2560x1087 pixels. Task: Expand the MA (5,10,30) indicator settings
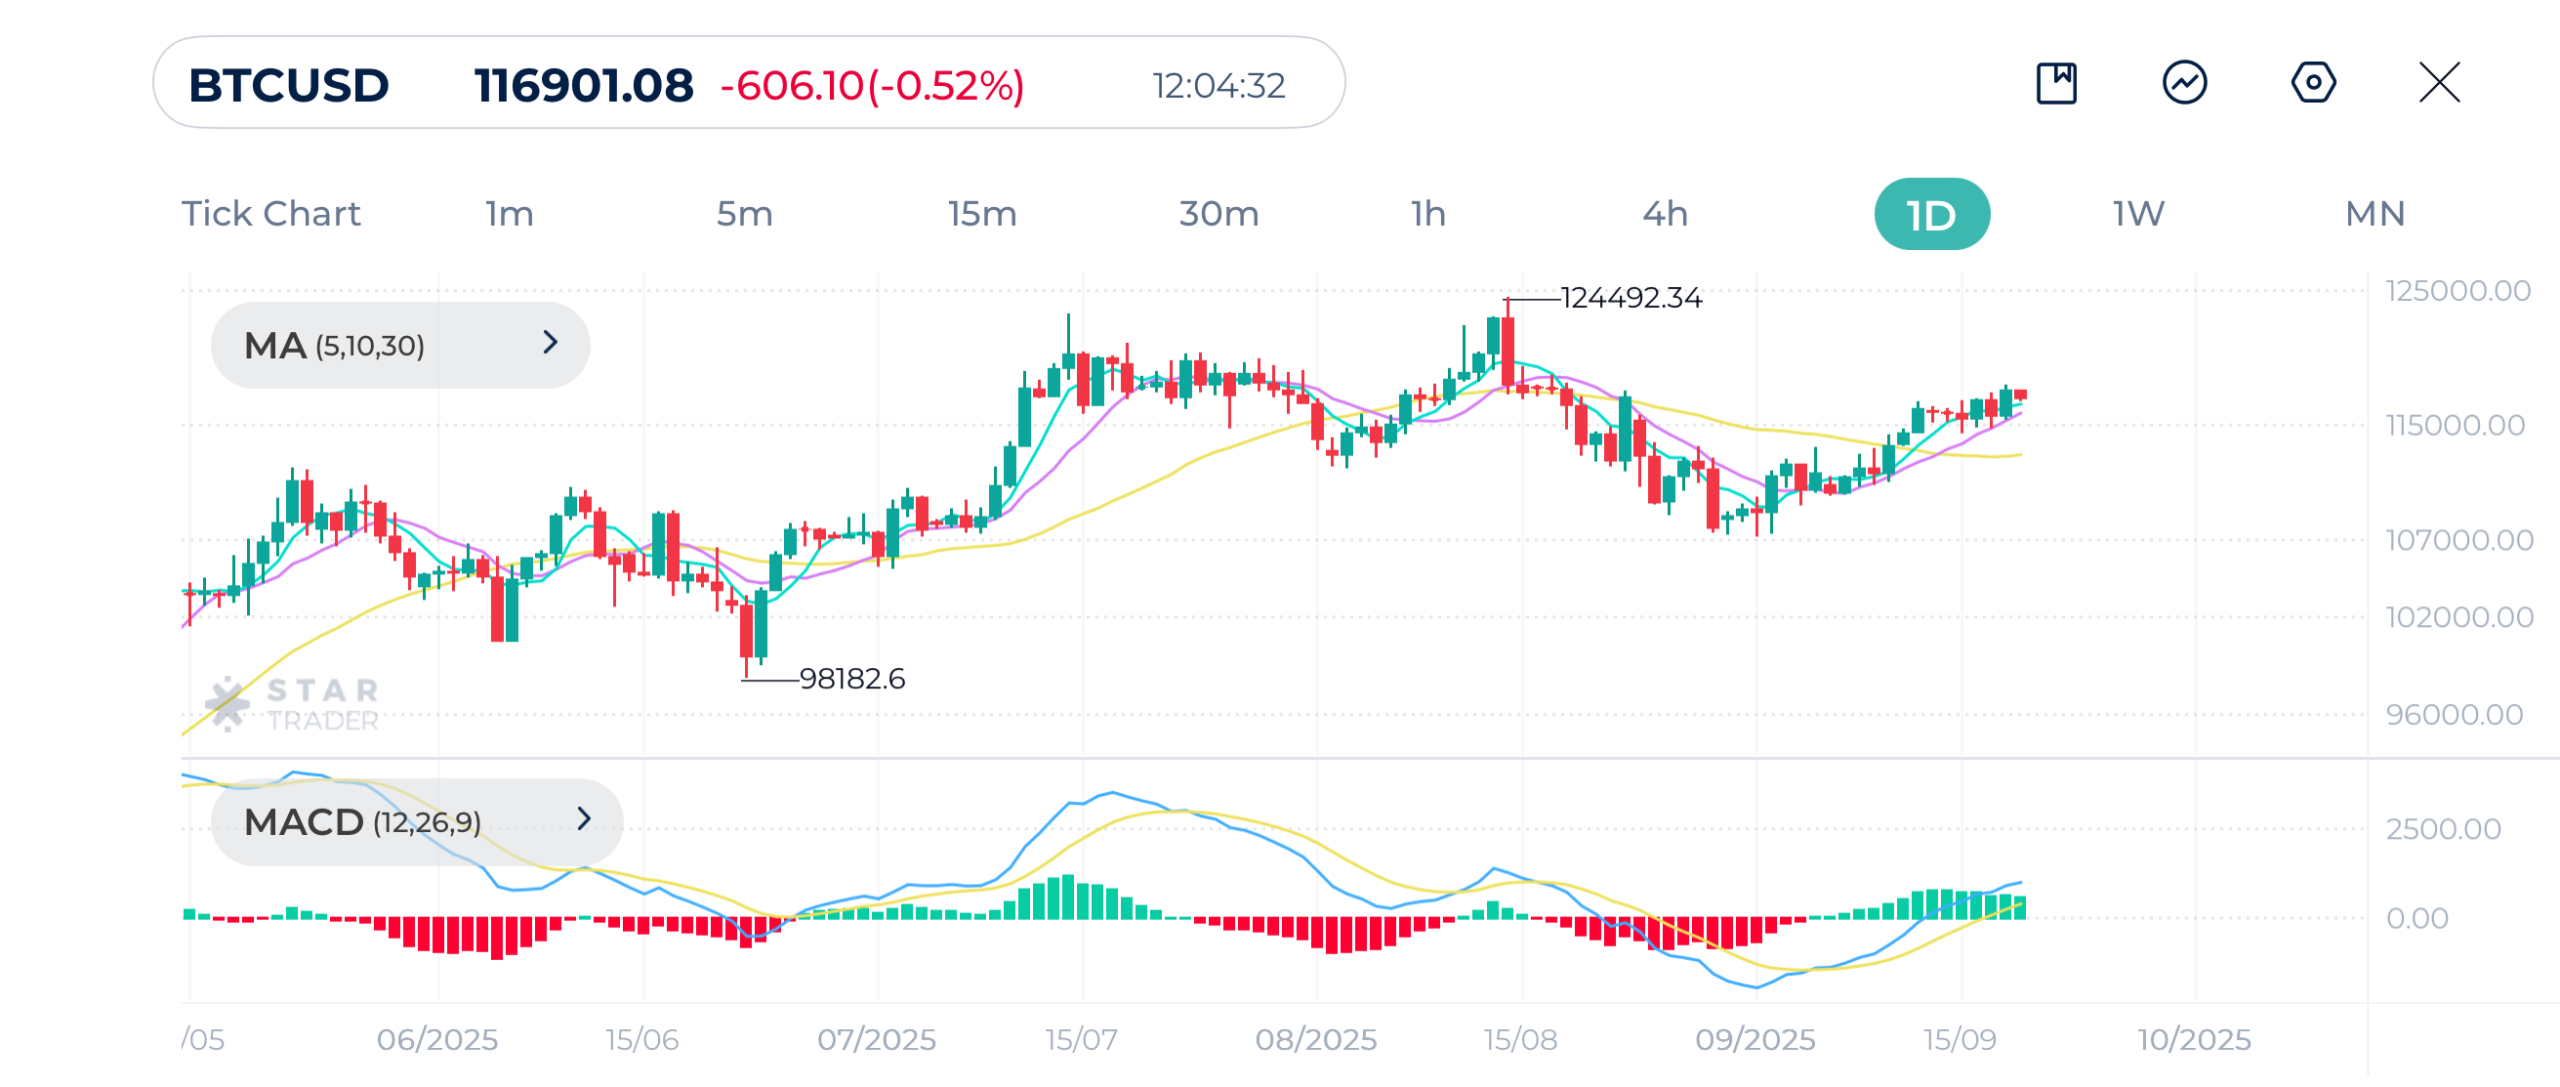(398, 344)
